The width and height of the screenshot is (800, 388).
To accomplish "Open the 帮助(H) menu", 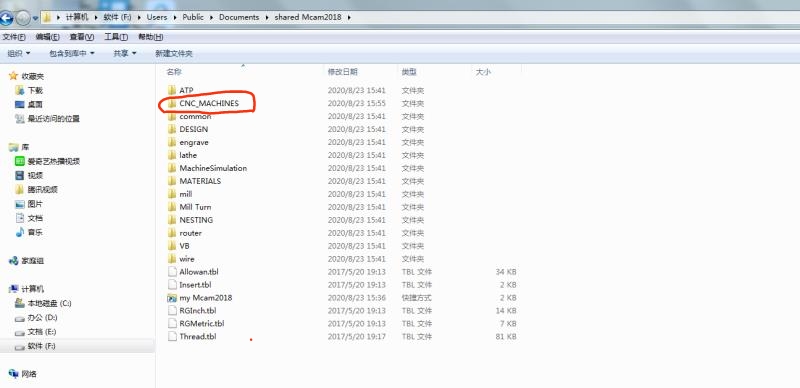I will (151, 37).
